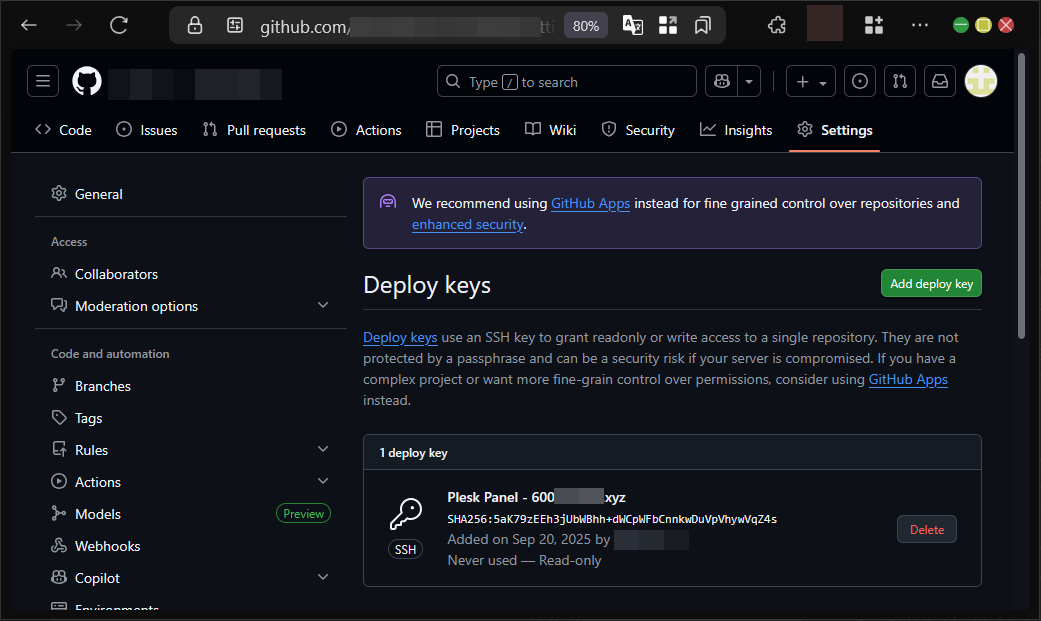
Task: Switch to the Insights tab
Action: [x=736, y=130]
